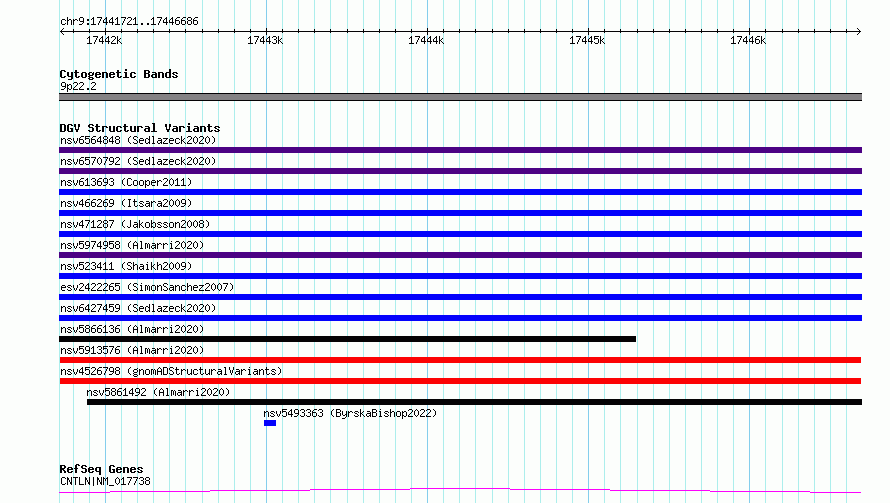The image size is (890, 503).
Task: Click nsv5866136 (Almarri2020) label
Action: pos(132,329)
